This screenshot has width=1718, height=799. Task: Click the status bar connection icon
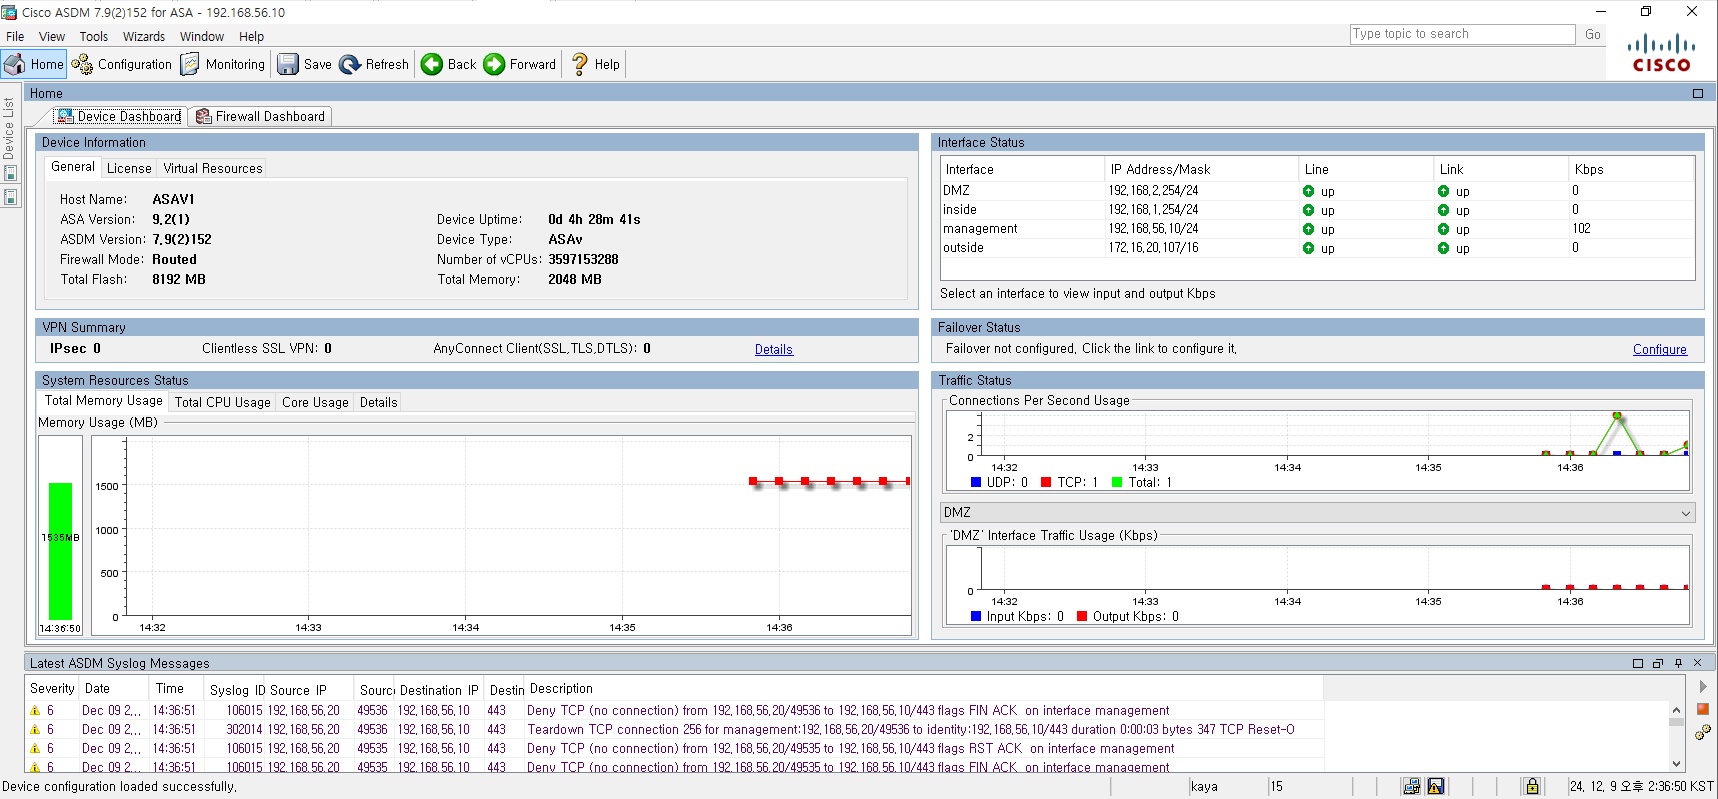1411,786
